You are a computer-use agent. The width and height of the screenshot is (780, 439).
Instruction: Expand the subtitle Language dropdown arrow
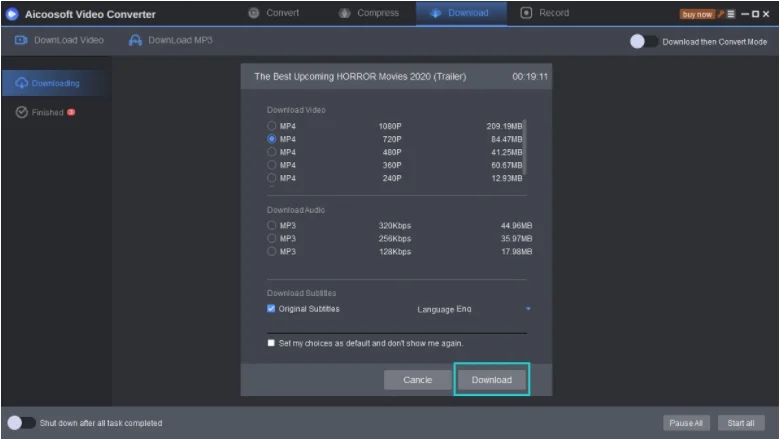(x=528, y=309)
